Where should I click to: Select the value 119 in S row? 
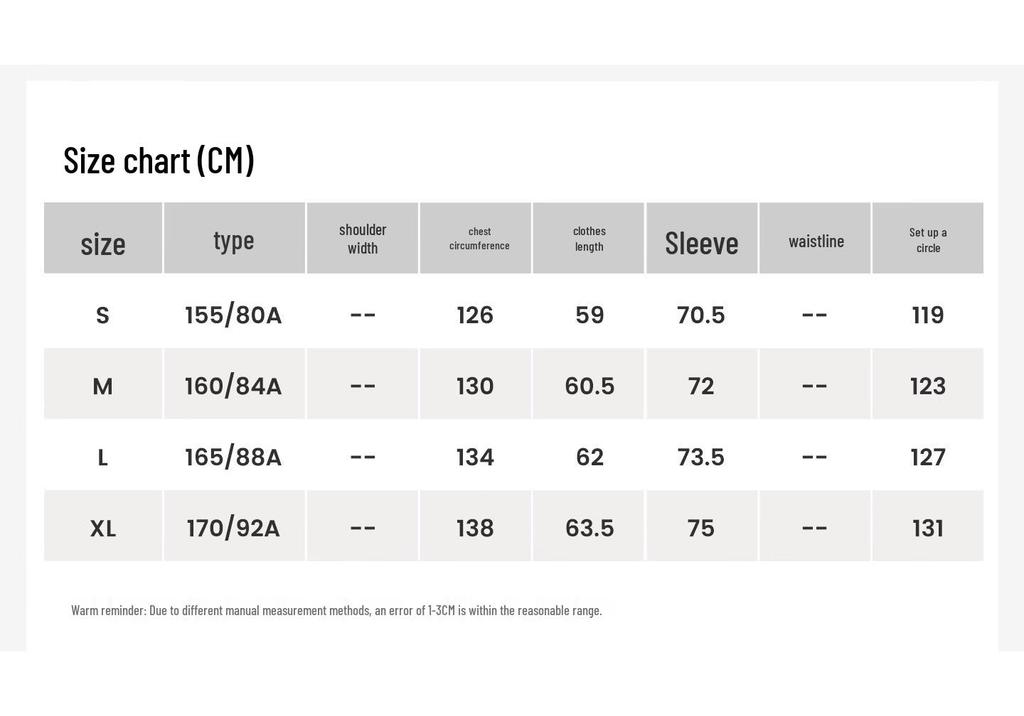pos(928,316)
